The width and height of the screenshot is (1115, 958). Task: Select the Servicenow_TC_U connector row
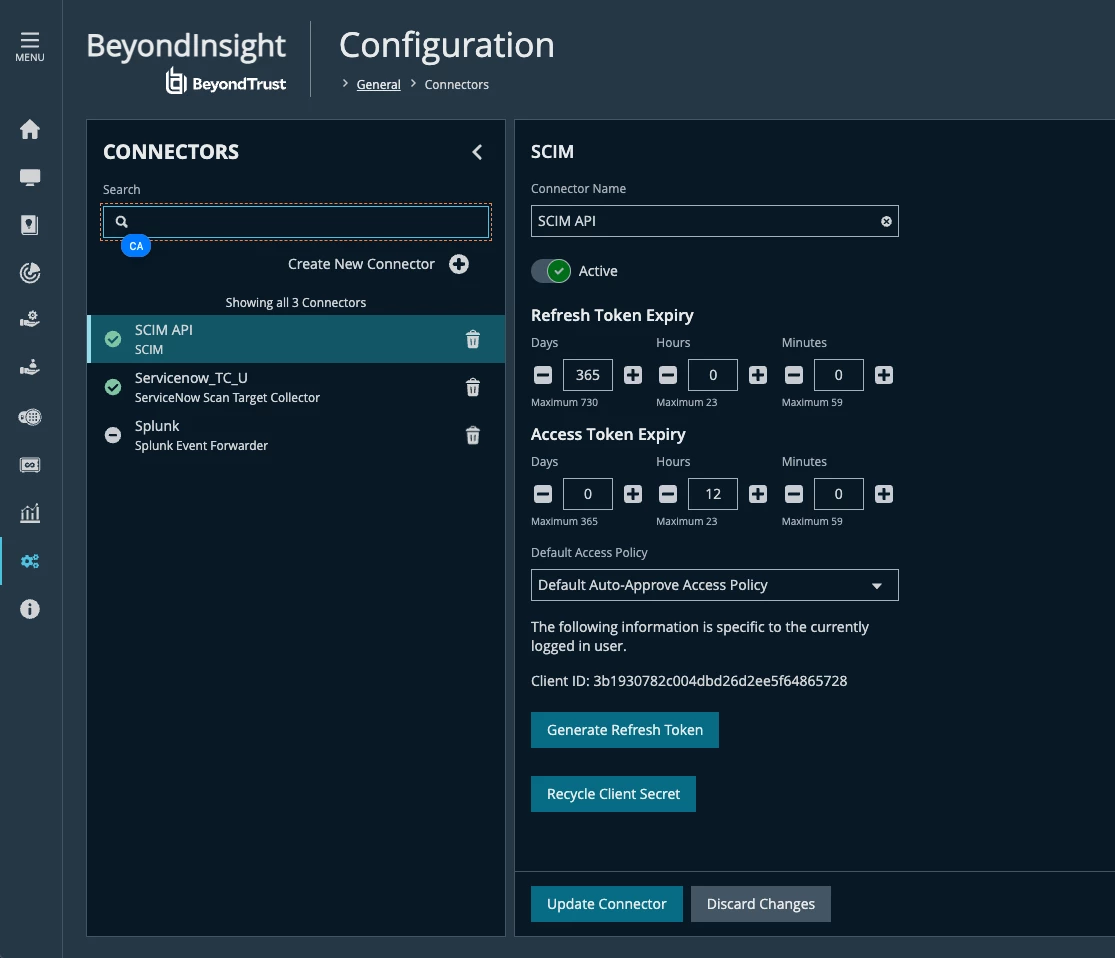(296, 387)
